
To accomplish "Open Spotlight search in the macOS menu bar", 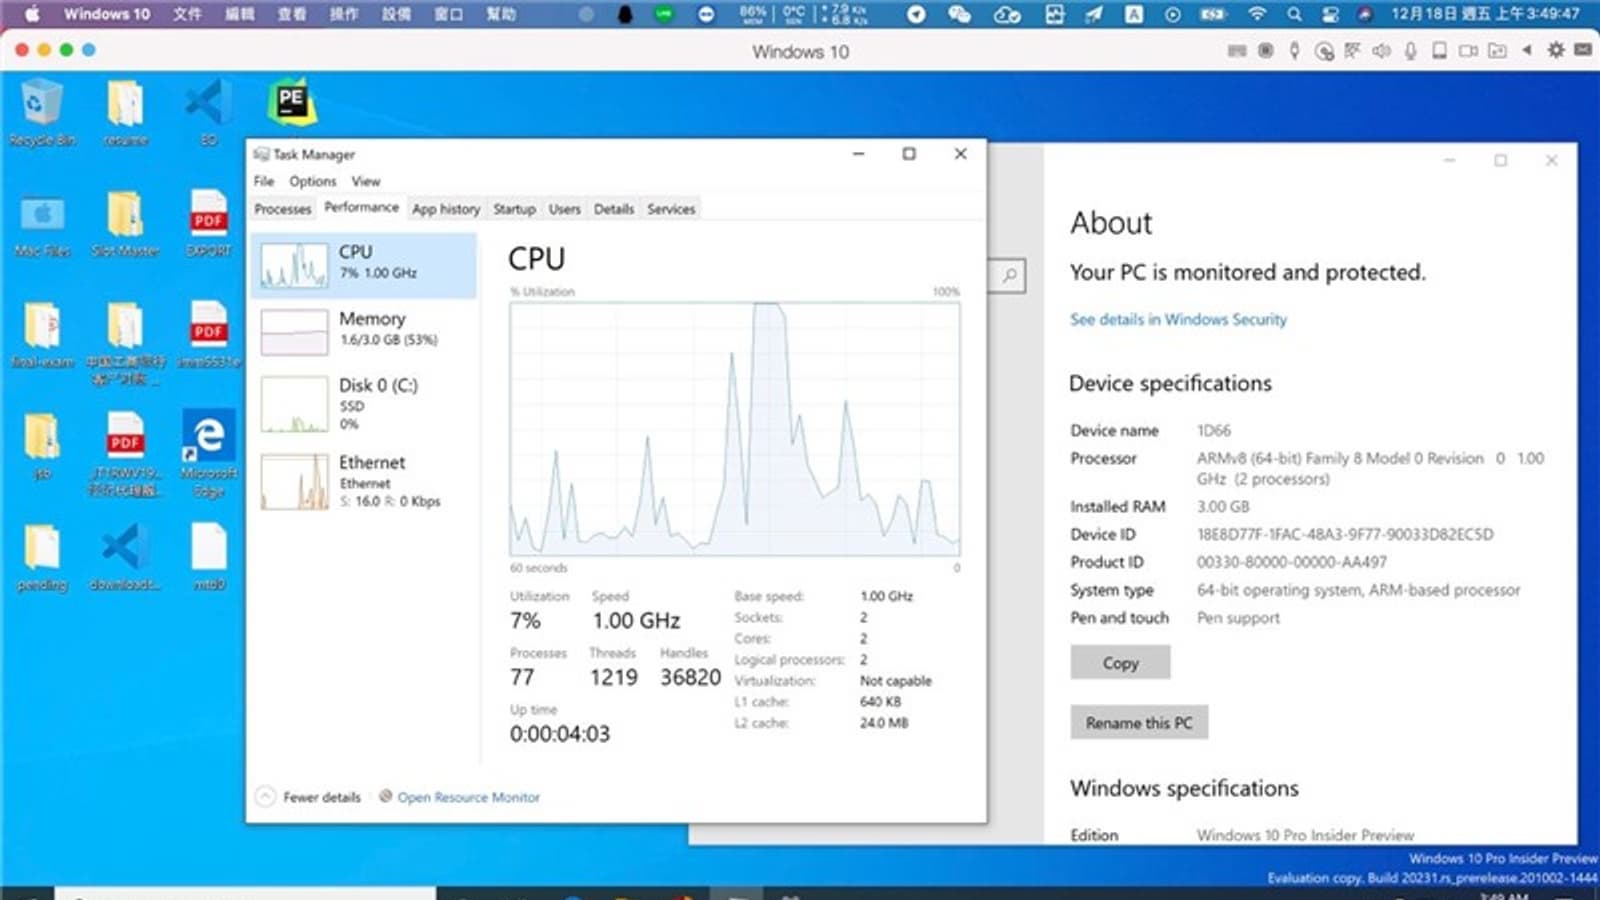I will pyautogui.click(x=1294, y=14).
